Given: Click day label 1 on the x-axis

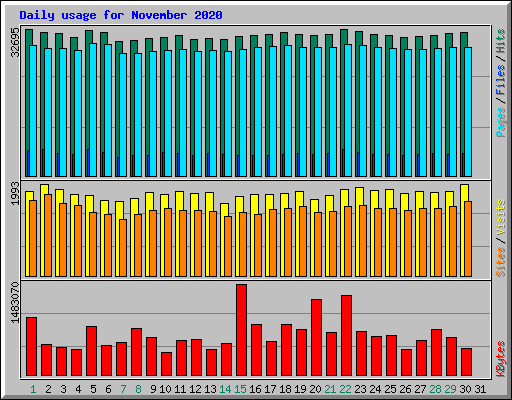Looking at the screenshot, I should (33, 389).
